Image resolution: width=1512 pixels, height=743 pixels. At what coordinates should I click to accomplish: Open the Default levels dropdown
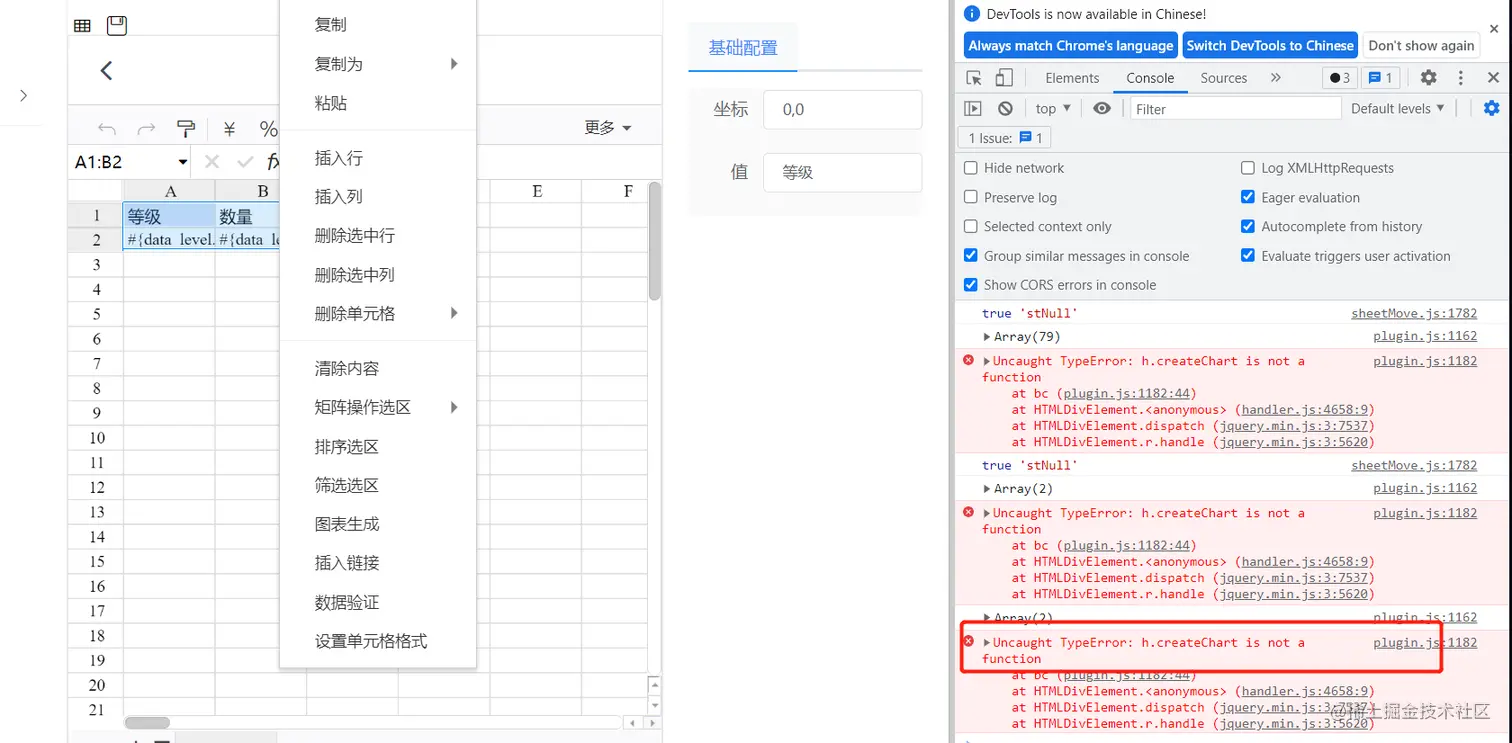point(1398,108)
